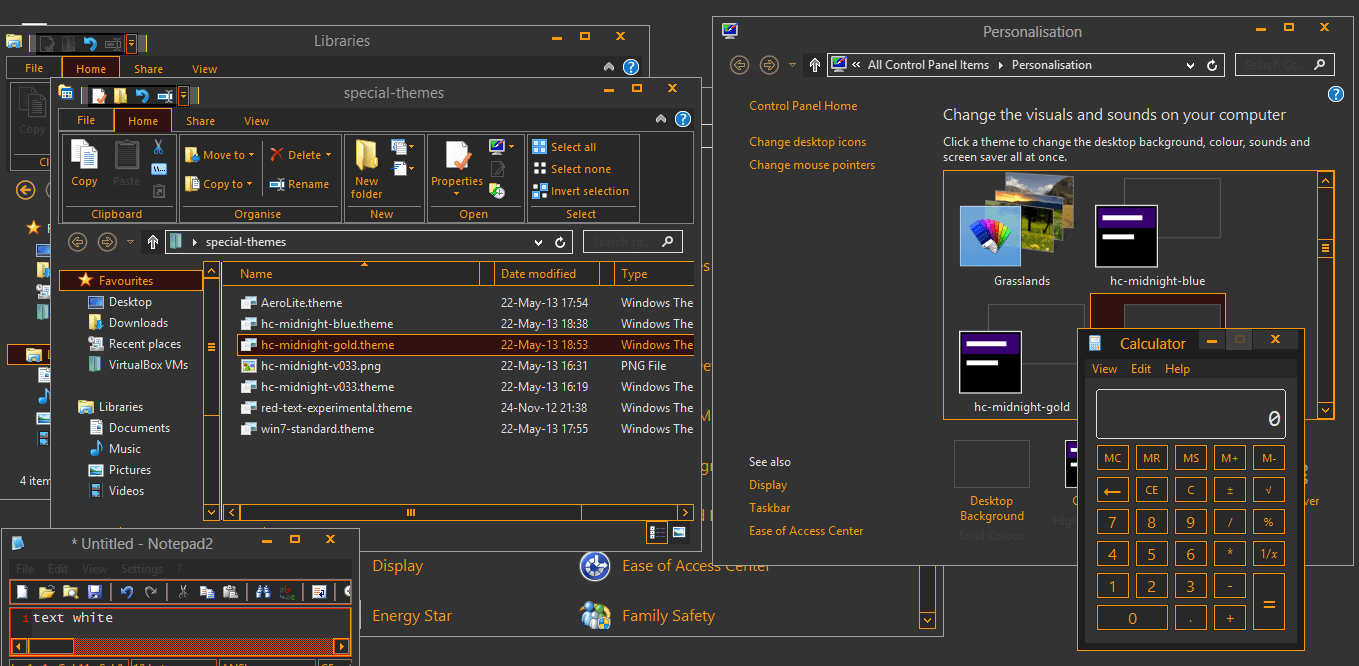
Task: Click the Save icon in Notepad2 toolbar
Action: [x=95, y=592]
